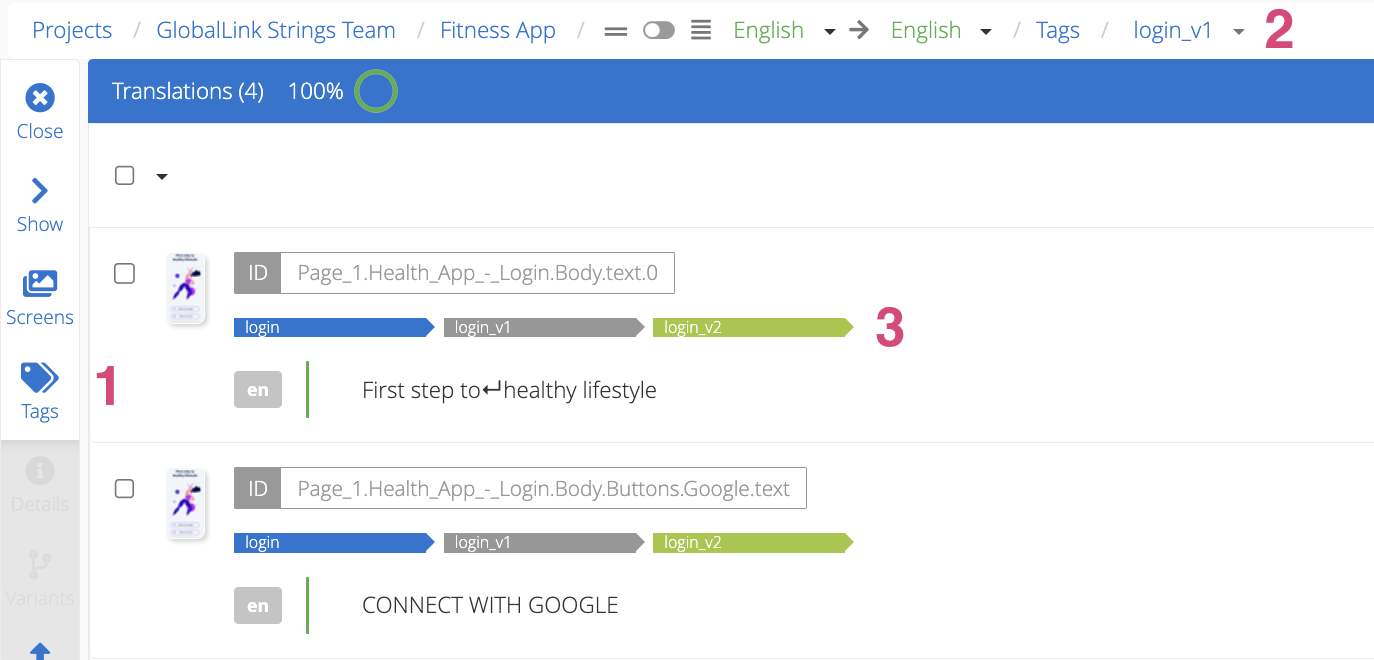Toggle the view mode switch in breadcrumb

coord(659,31)
